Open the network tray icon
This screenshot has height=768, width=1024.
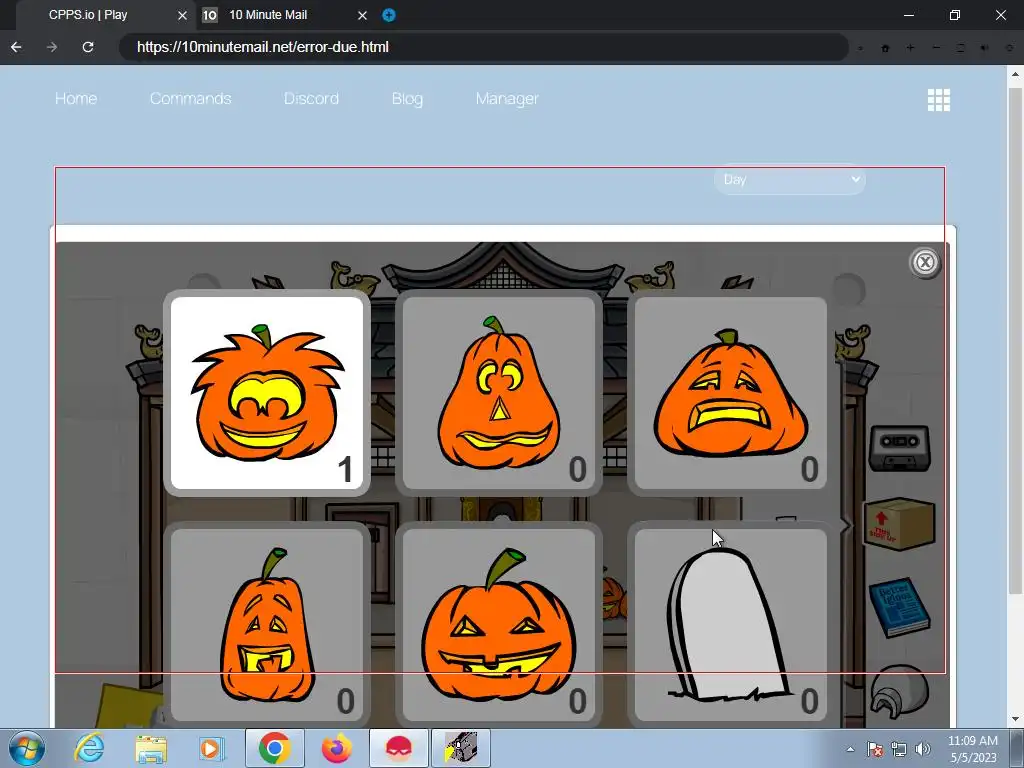pos(899,749)
